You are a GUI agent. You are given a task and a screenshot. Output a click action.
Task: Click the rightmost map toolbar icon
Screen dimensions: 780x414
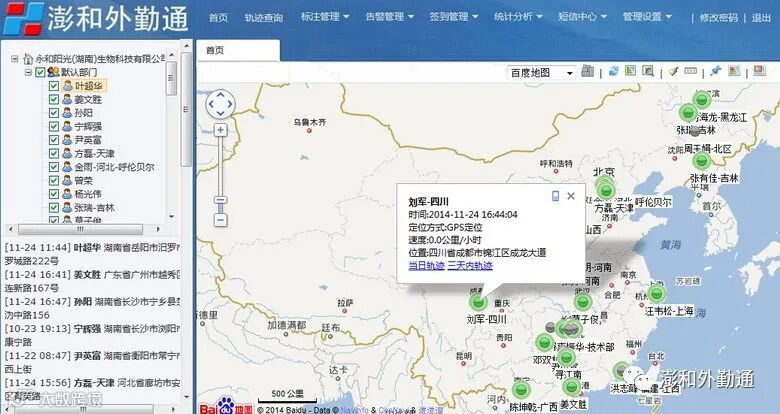tap(760, 71)
